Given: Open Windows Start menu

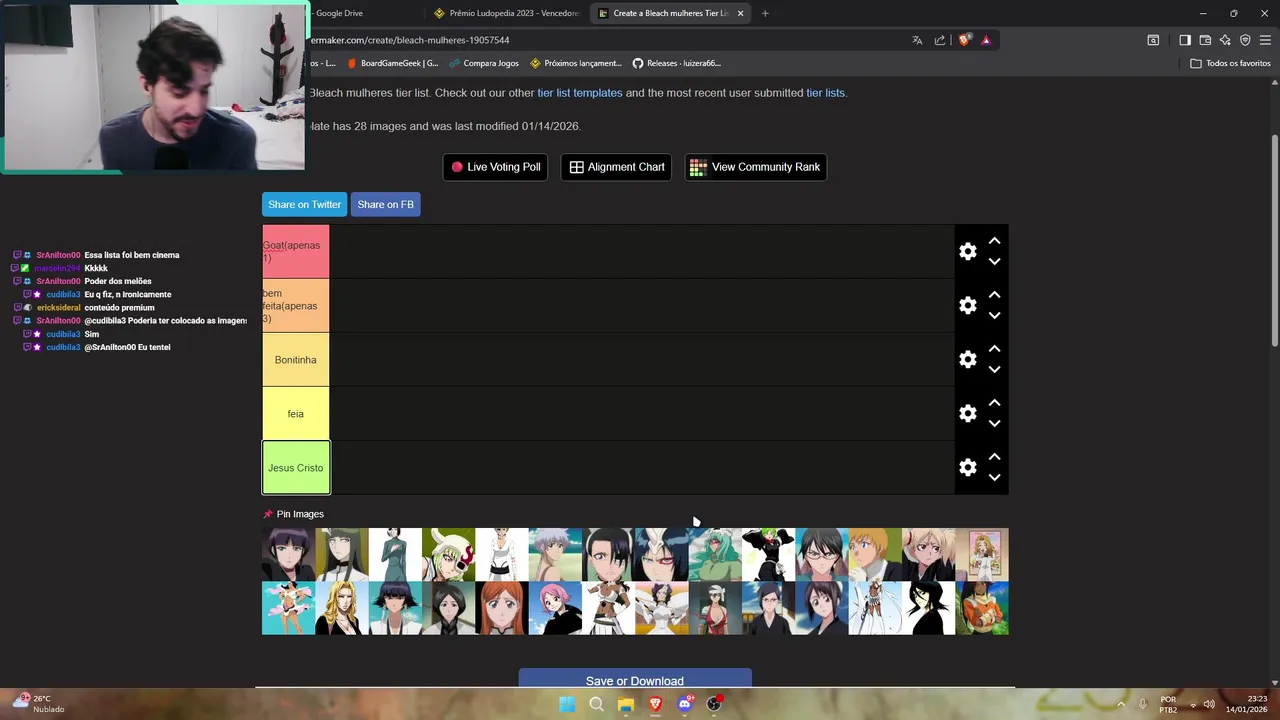Looking at the screenshot, I should (x=567, y=704).
